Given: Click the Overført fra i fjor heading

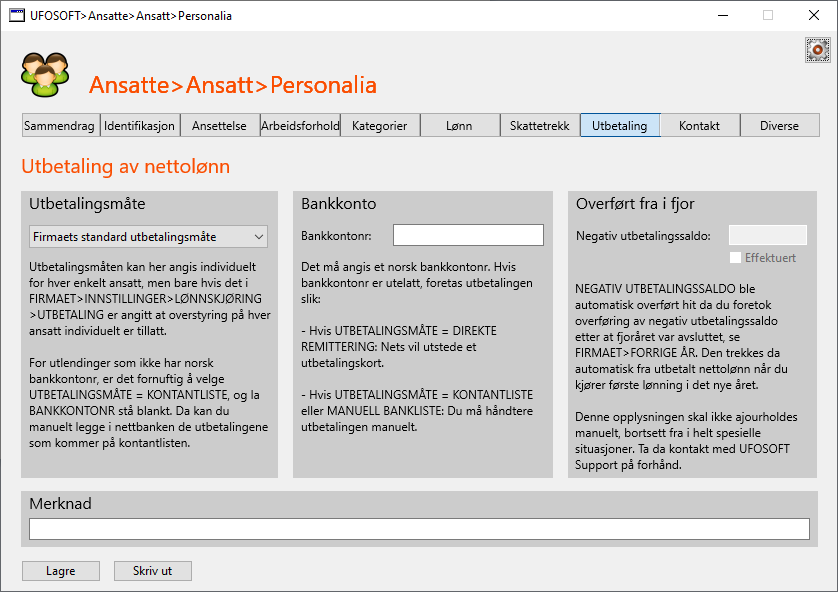Looking at the screenshot, I should (x=635, y=204).
